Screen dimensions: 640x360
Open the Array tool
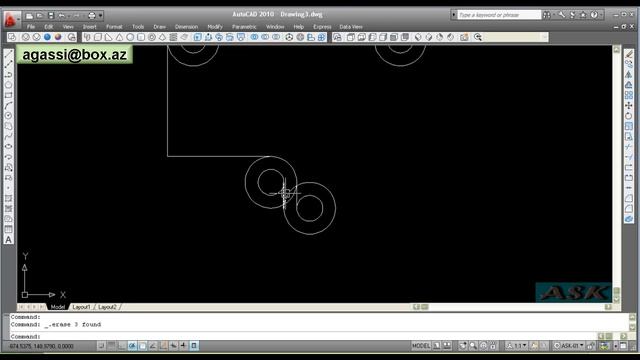pyautogui.click(x=629, y=95)
